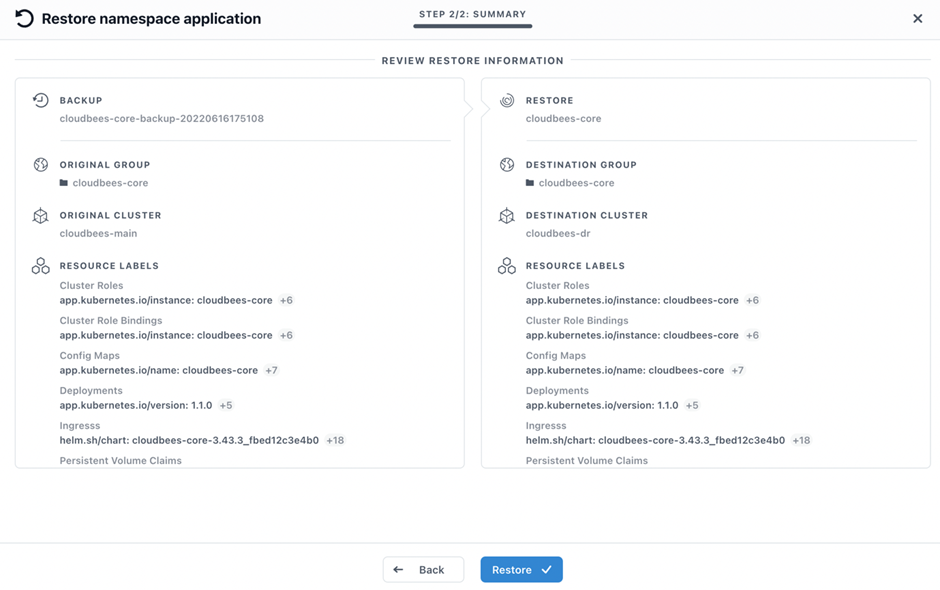Click Config Maps heading in Restore panel

(x=556, y=356)
